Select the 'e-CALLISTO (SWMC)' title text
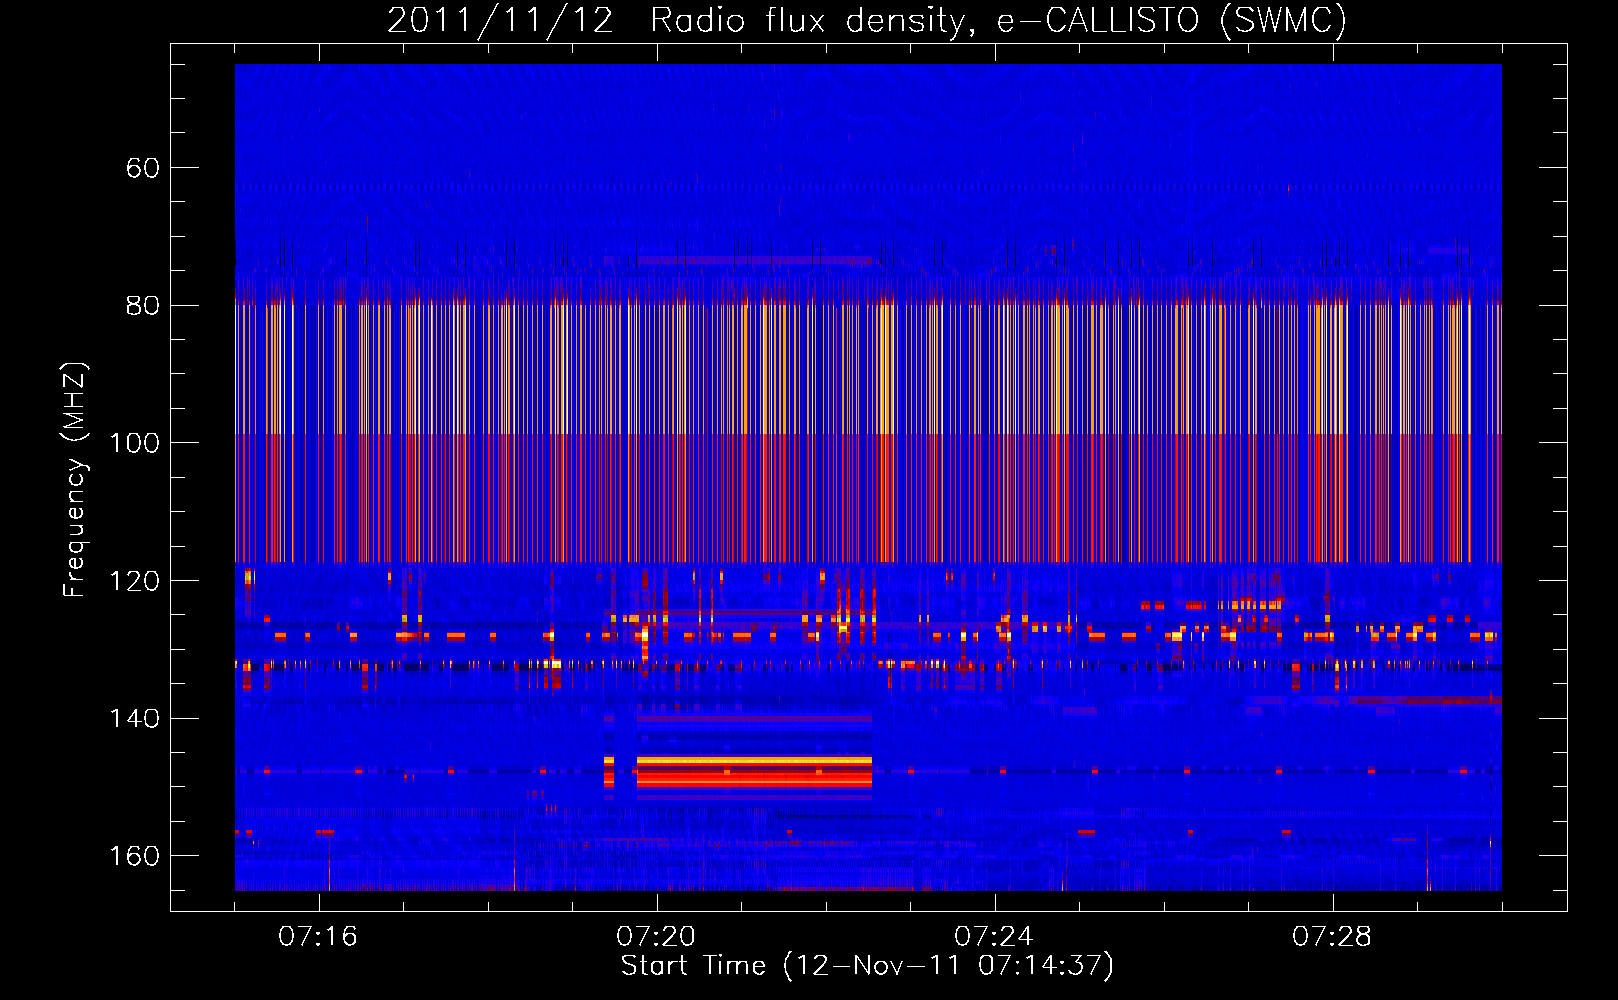This screenshot has height=1000, width=1618. tap(1172, 20)
